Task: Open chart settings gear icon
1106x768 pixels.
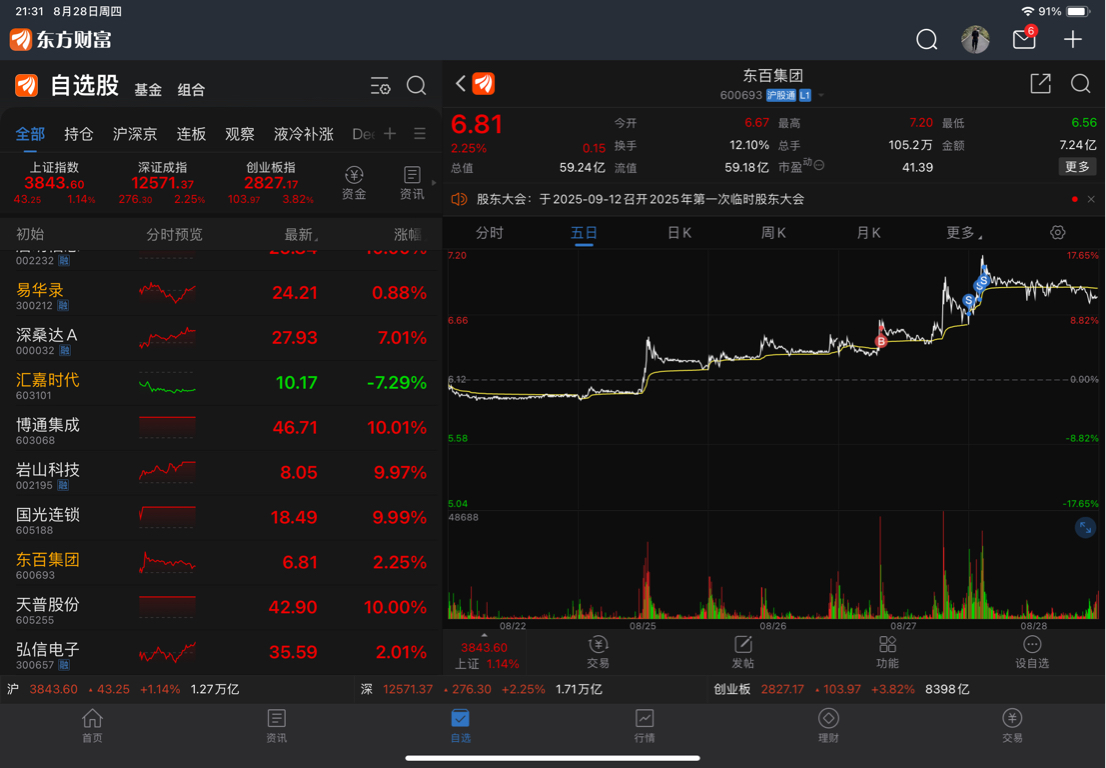Action: (1057, 233)
